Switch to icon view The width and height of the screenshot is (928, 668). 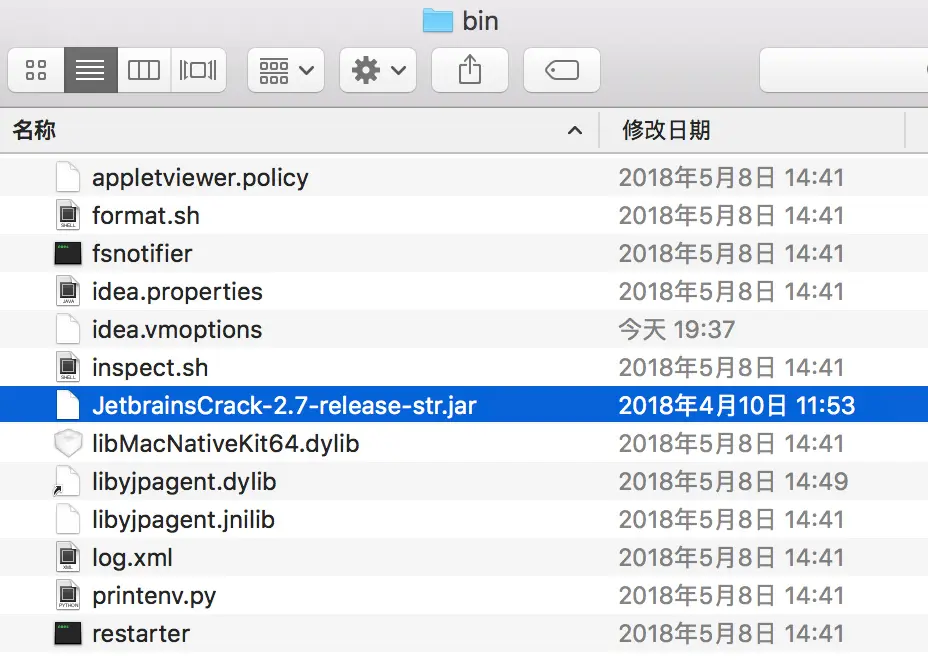click(x=36, y=70)
